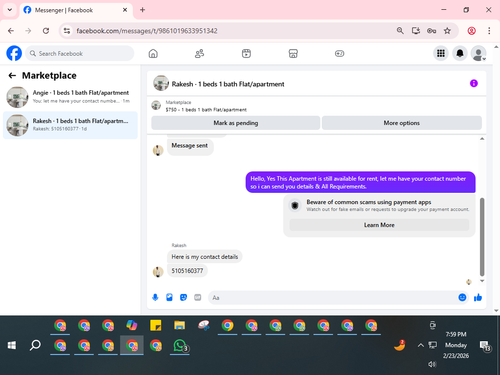Viewport: 500px width, 375px height.
Task: Click "Here is my contact details" message
Action: coord(205,257)
